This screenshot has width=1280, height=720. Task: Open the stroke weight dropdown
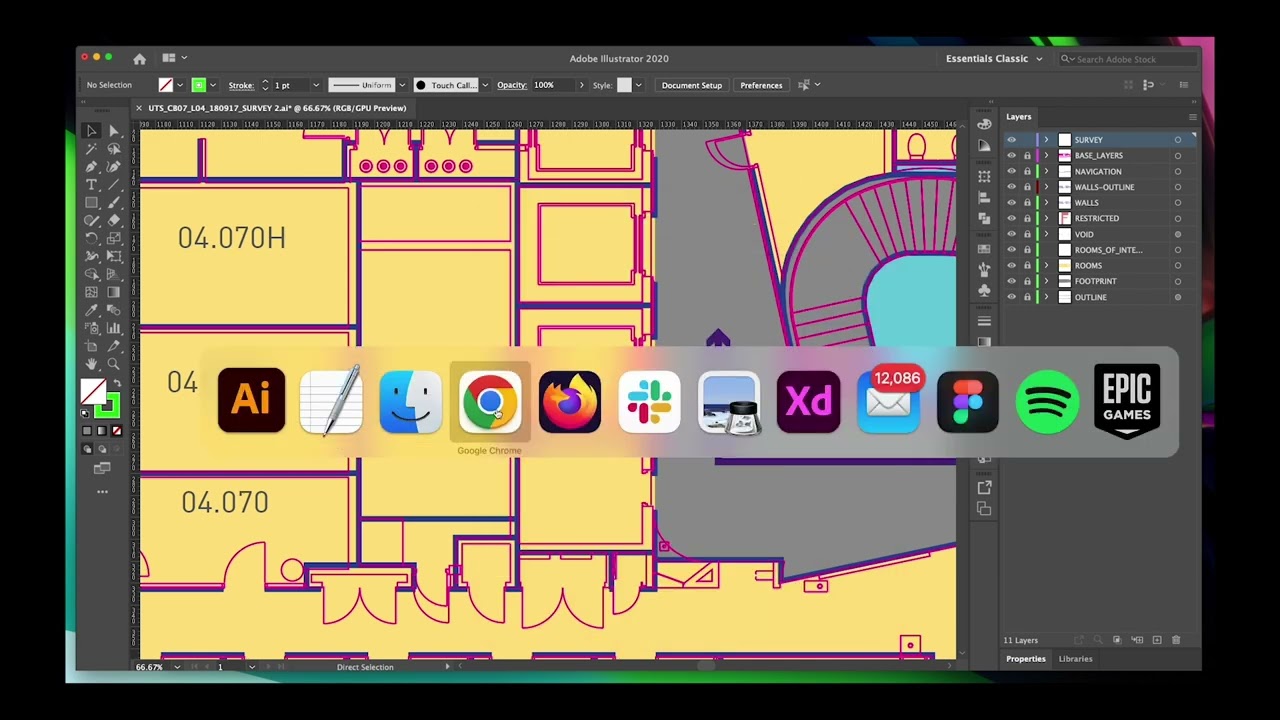316,85
